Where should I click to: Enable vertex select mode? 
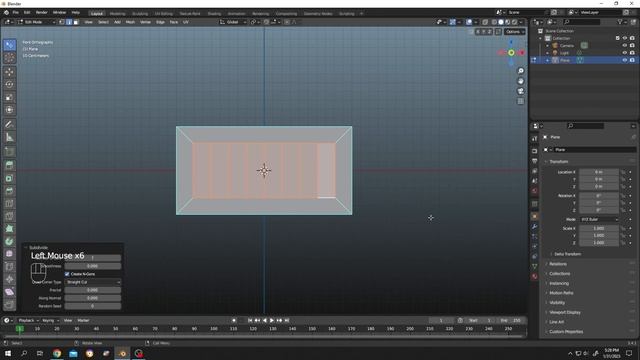62,22
